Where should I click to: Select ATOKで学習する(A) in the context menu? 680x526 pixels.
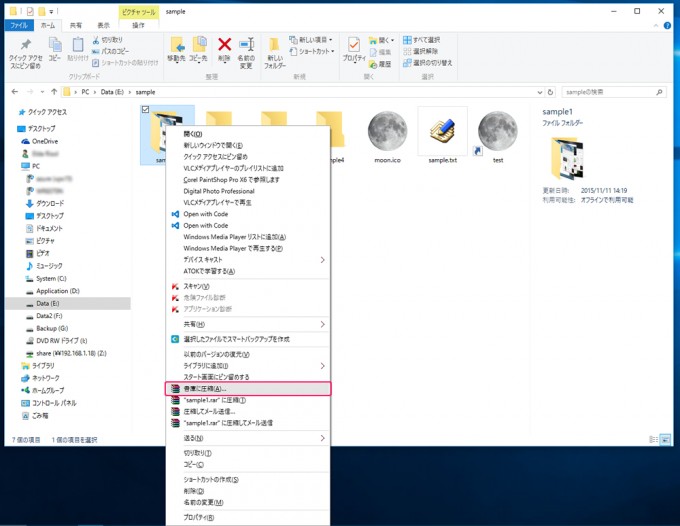[x=248, y=271]
